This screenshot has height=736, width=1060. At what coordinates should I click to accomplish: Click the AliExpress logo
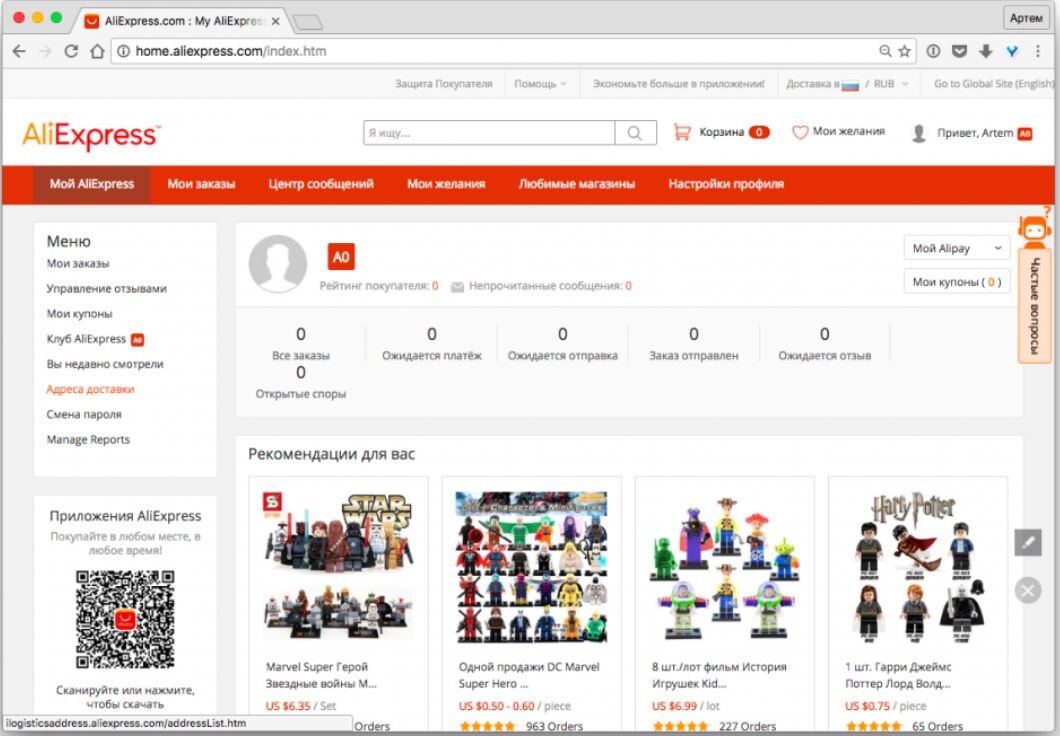click(x=91, y=135)
